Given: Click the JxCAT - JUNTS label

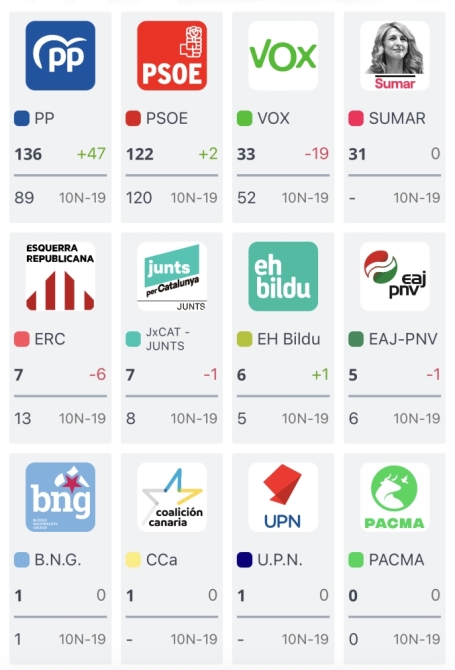Looking at the screenshot, I should point(168,339).
